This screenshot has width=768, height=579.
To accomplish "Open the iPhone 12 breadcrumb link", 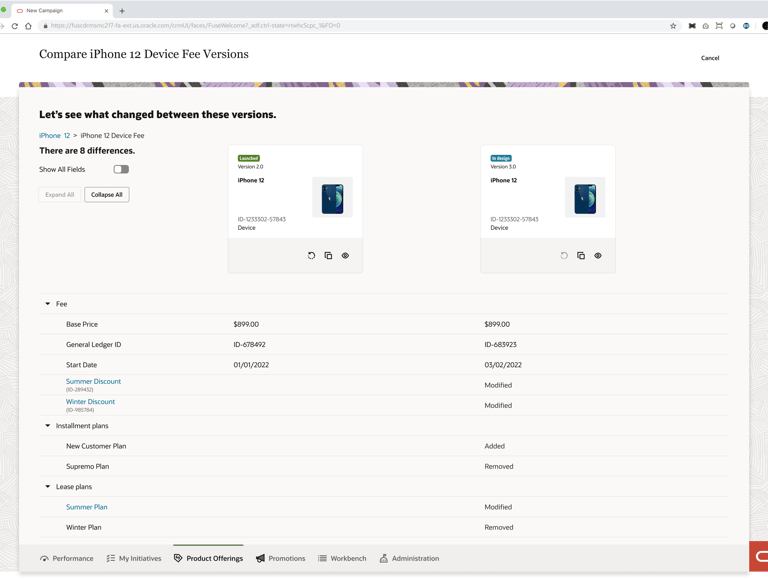I will tap(54, 136).
